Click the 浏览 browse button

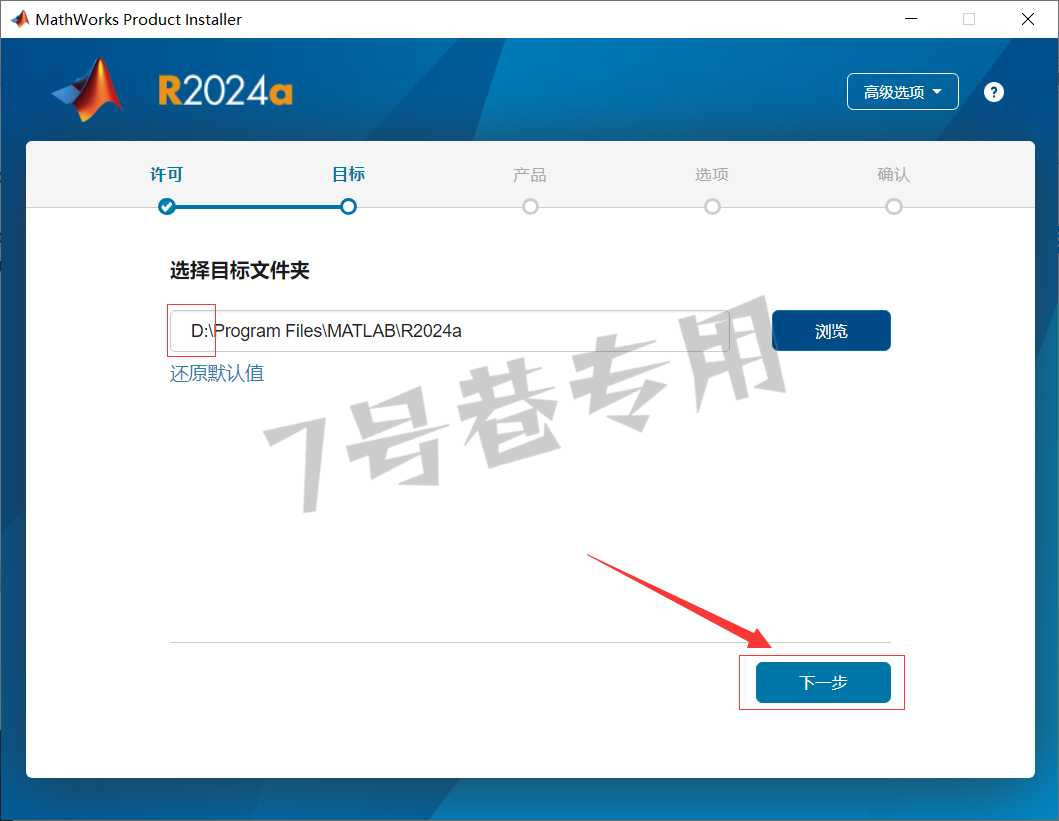[x=831, y=331]
